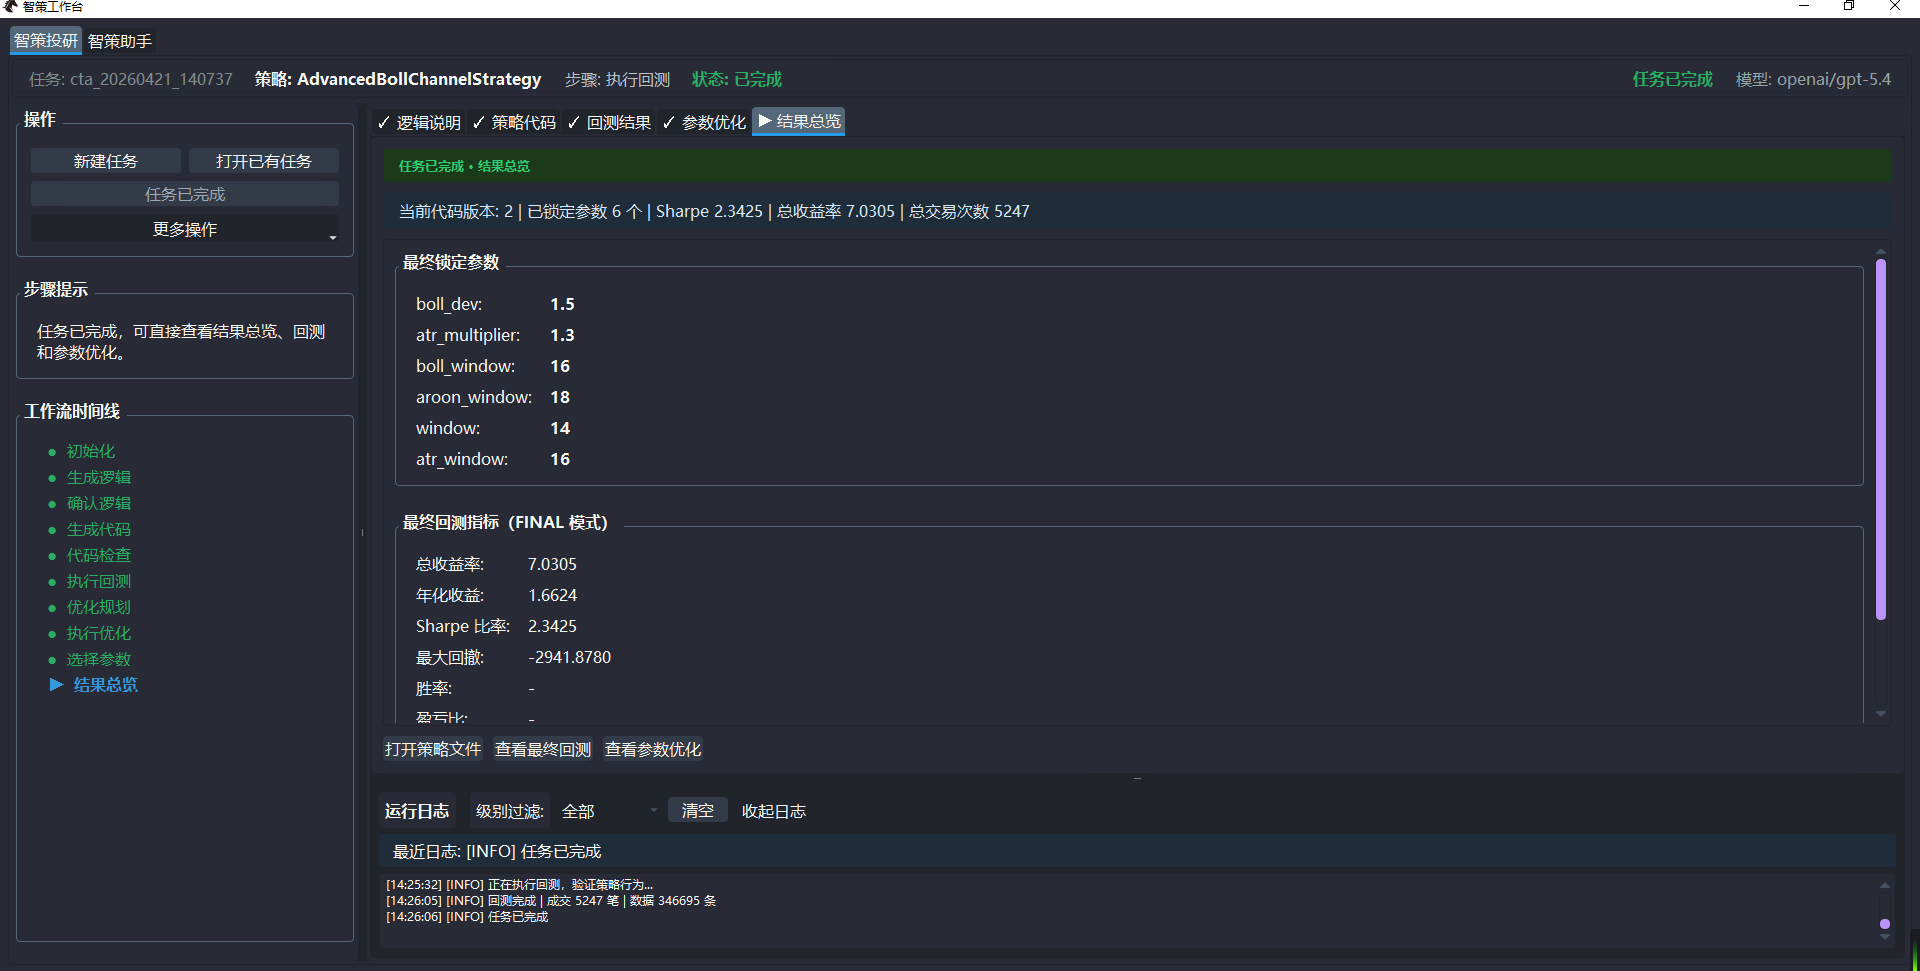Click the 运行日志 label
The image size is (1920, 971).
point(417,811)
